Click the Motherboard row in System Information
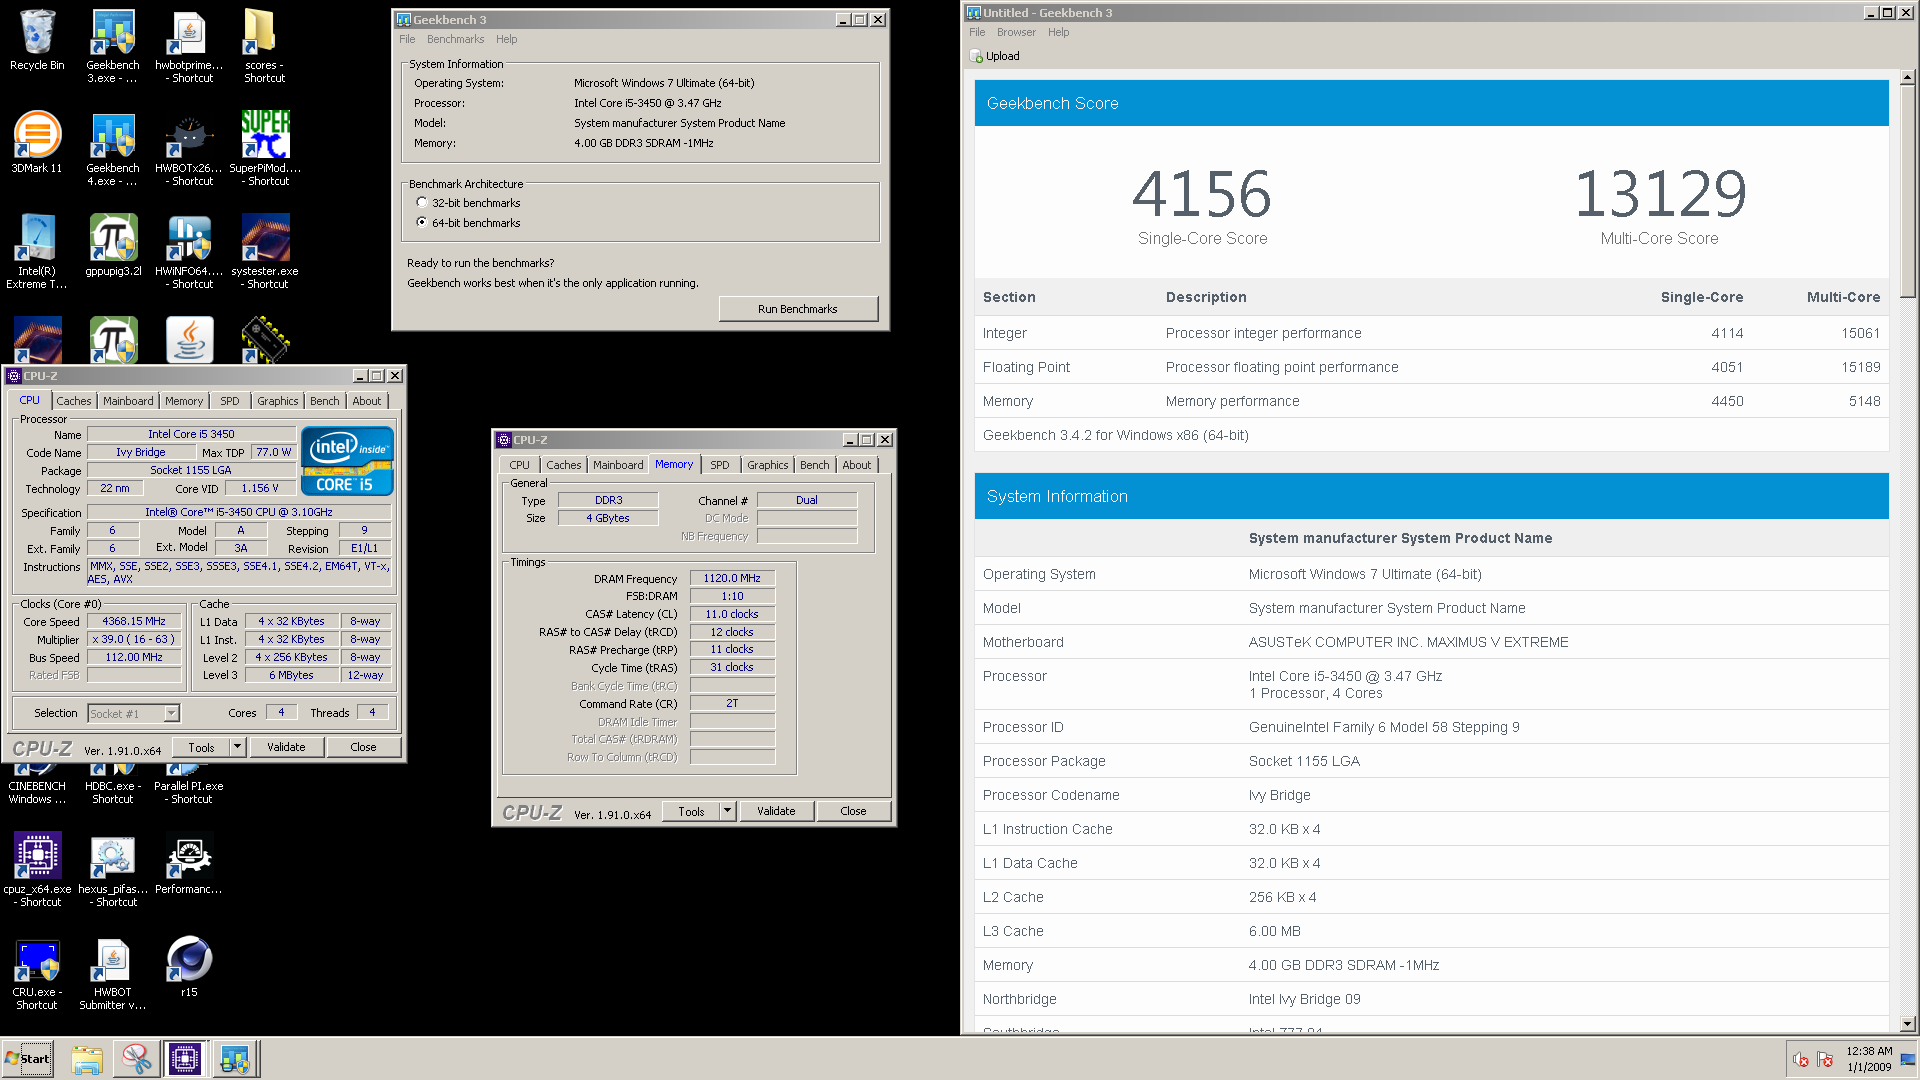The image size is (1920, 1080). pyautogui.click(x=1431, y=642)
